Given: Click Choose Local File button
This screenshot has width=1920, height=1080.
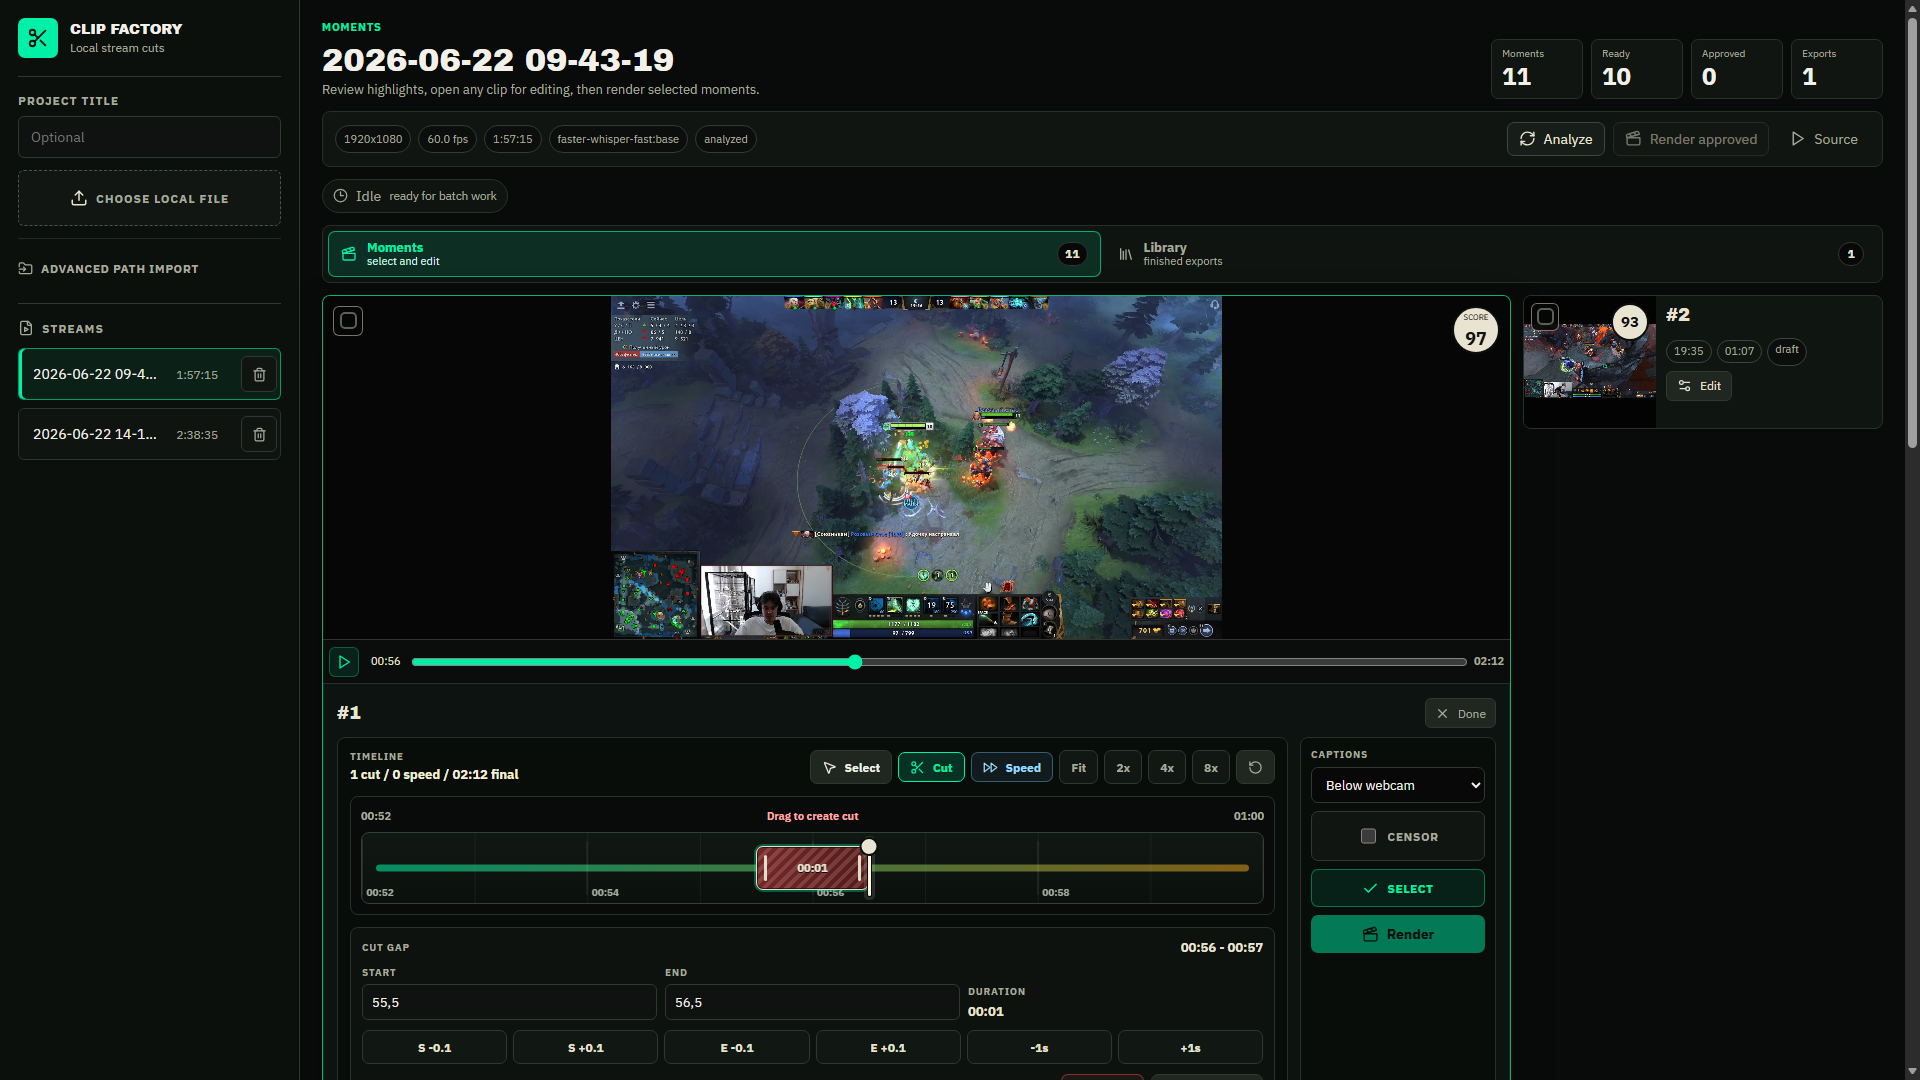Looking at the screenshot, I should tap(149, 199).
